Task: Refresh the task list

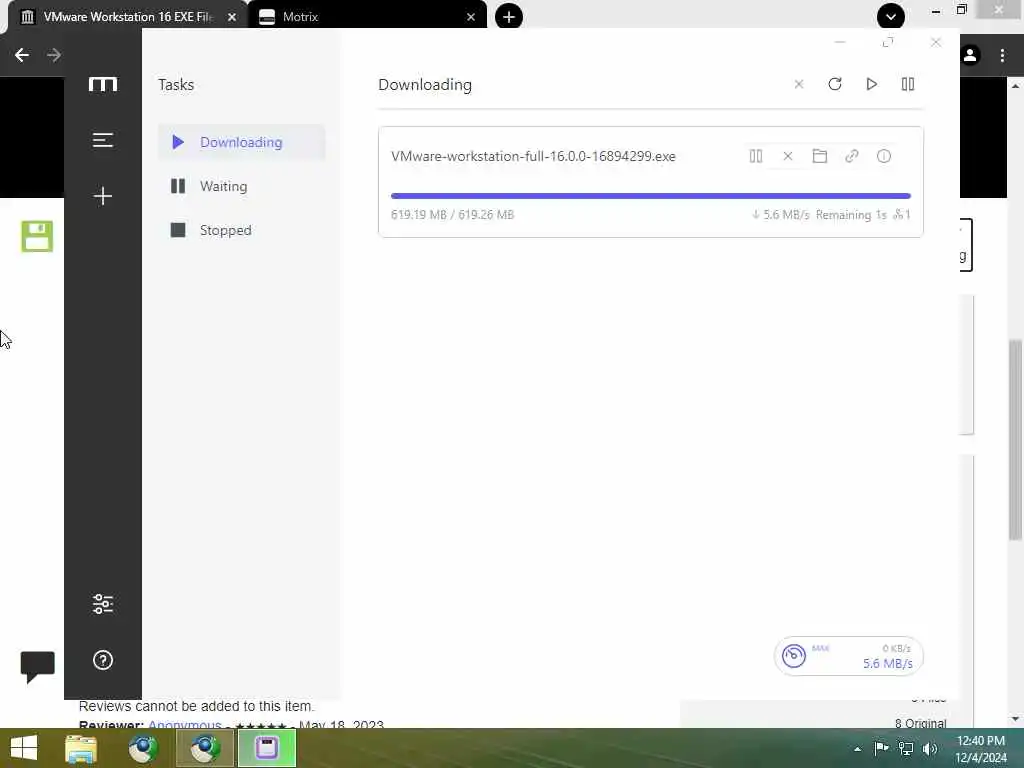Action: point(835,84)
